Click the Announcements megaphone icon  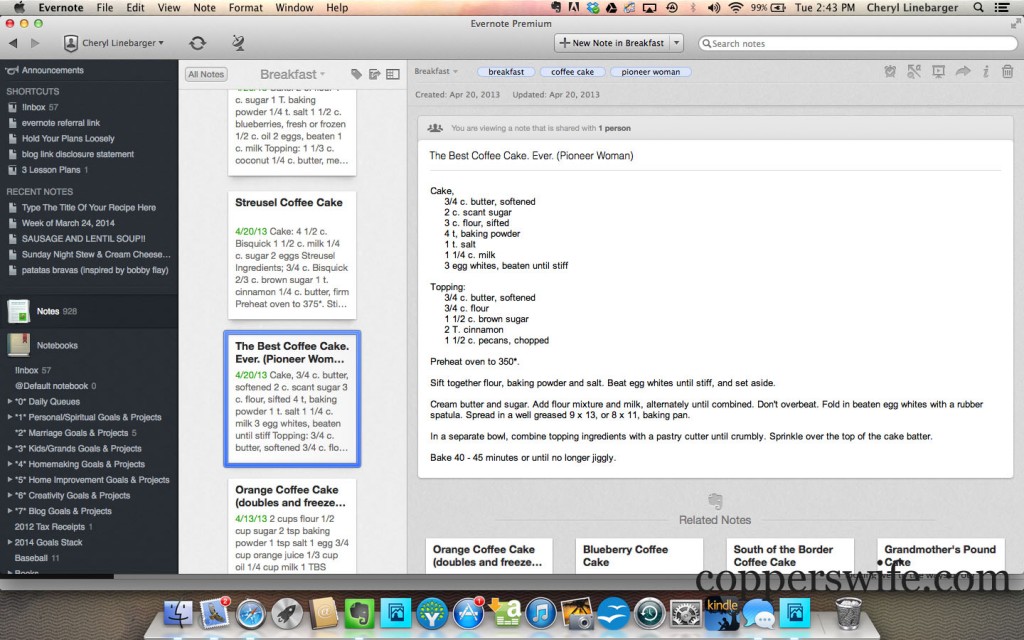(x=11, y=71)
